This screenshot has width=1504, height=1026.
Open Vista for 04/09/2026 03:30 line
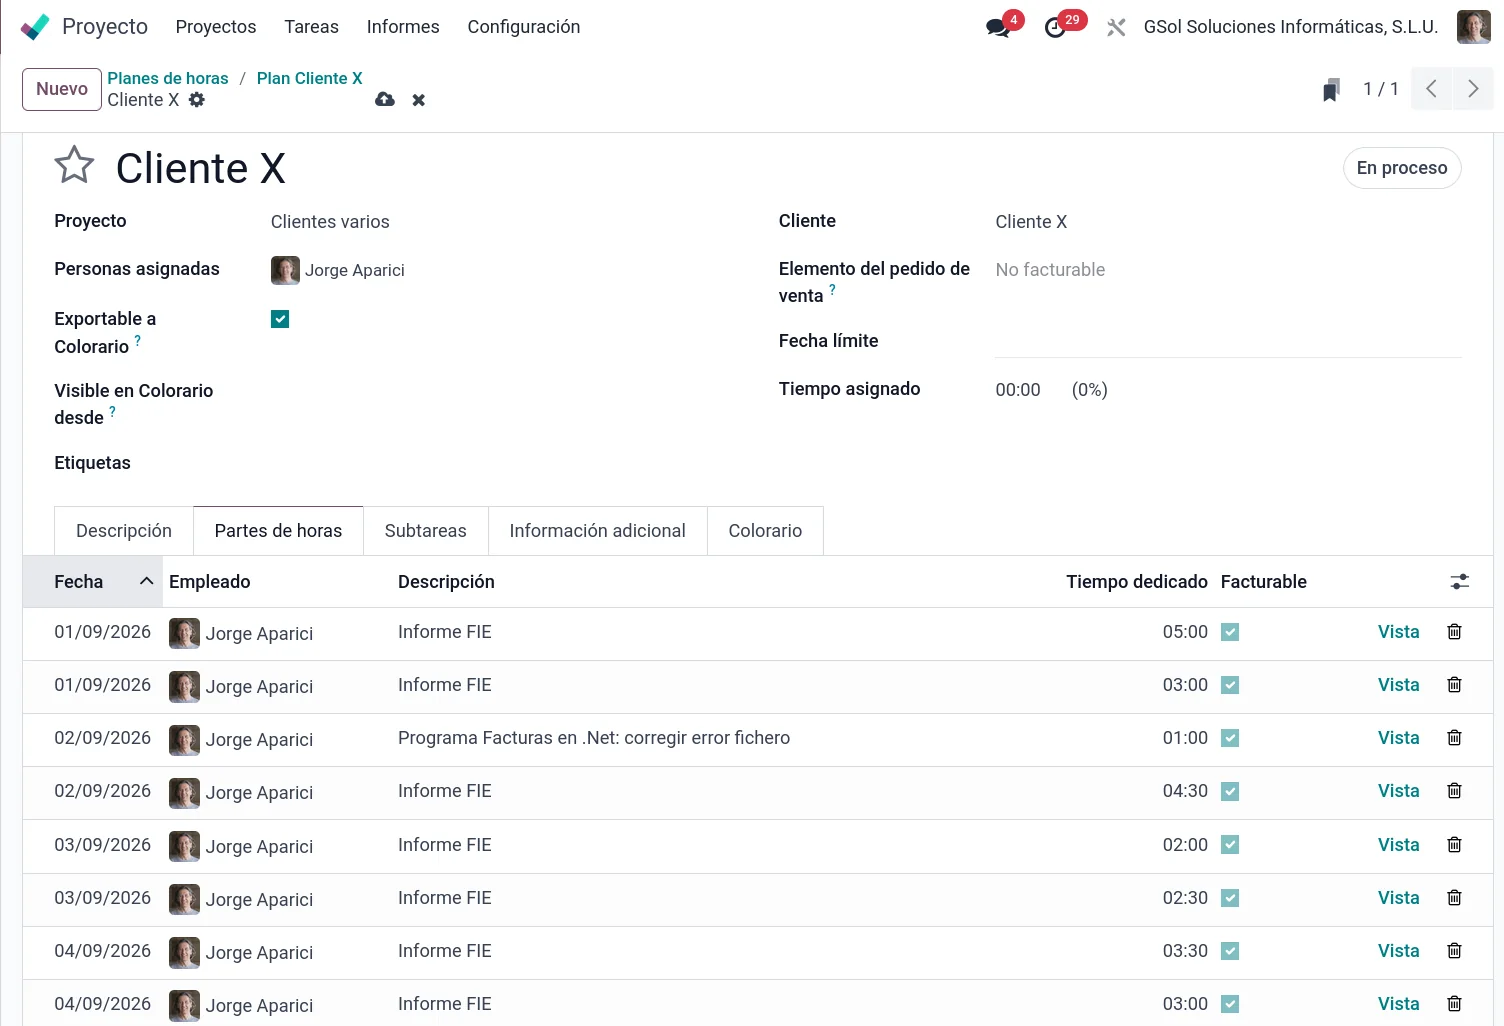(x=1398, y=951)
